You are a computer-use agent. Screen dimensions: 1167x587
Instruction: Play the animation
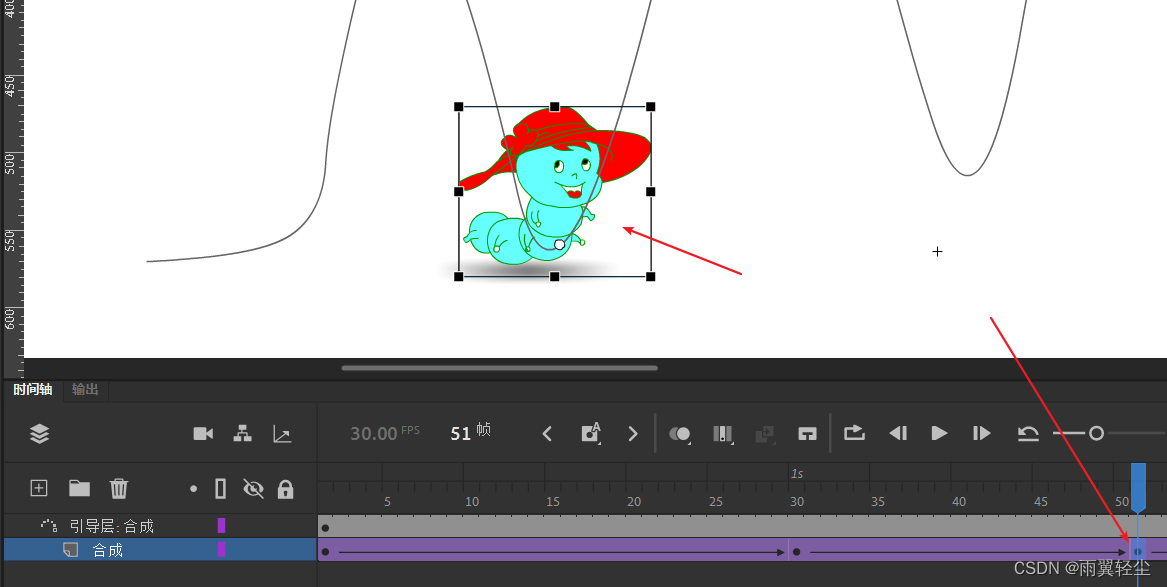pyautogui.click(x=940, y=433)
